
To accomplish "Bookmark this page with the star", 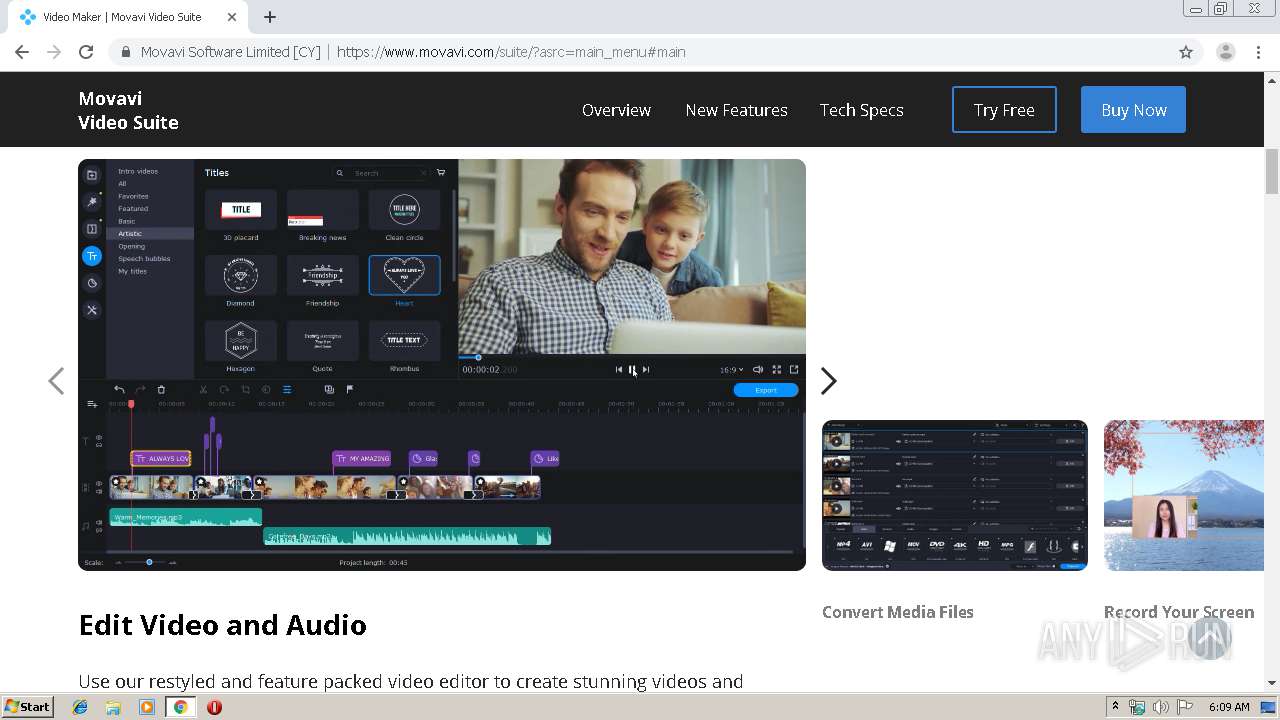I will pos(1186,52).
